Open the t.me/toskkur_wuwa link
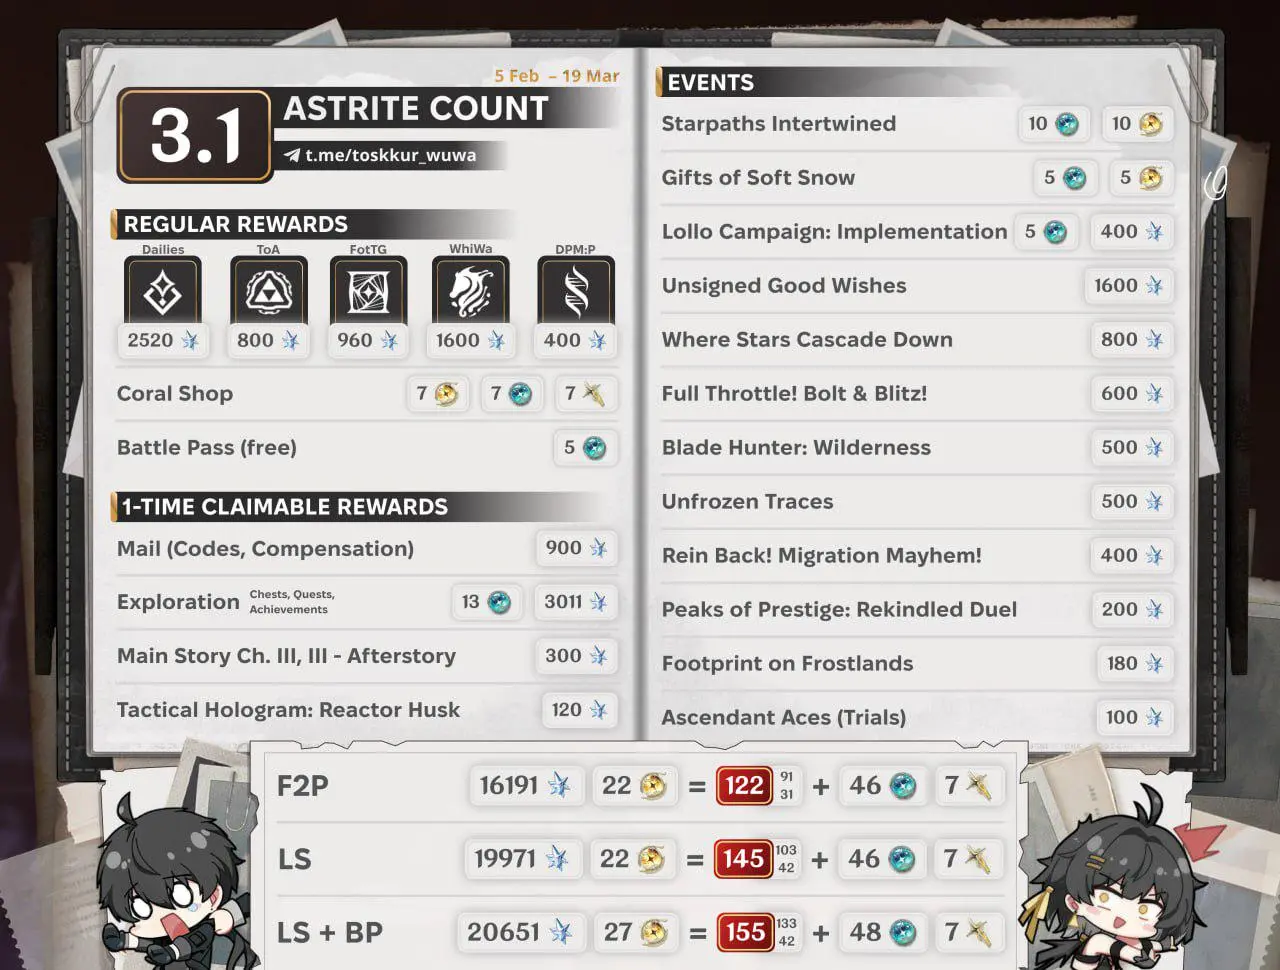The width and height of the screenshot is (1280, 970). tap(390, 155)
